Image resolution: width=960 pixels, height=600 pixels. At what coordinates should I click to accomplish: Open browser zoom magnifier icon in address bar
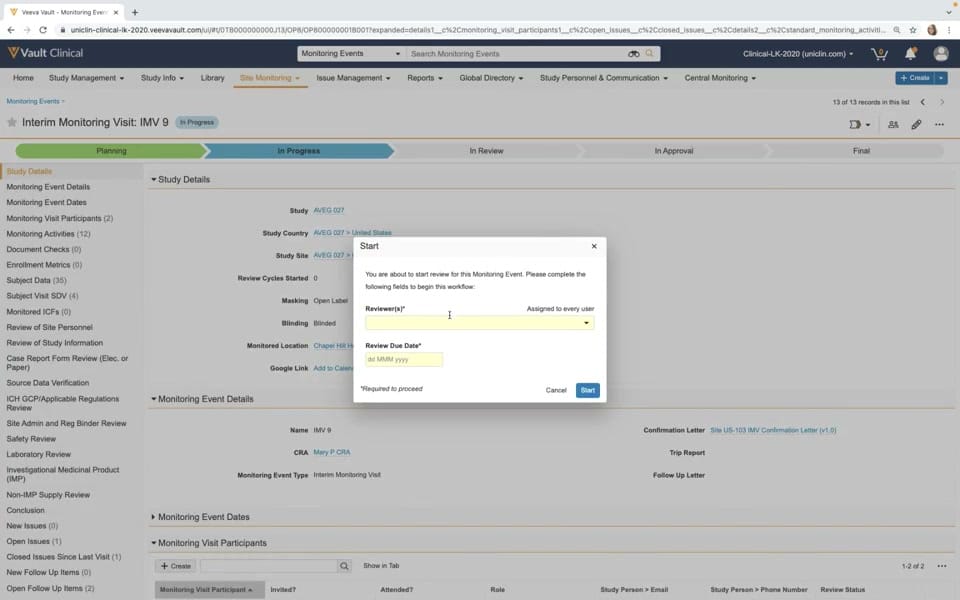tap(896, 29)
